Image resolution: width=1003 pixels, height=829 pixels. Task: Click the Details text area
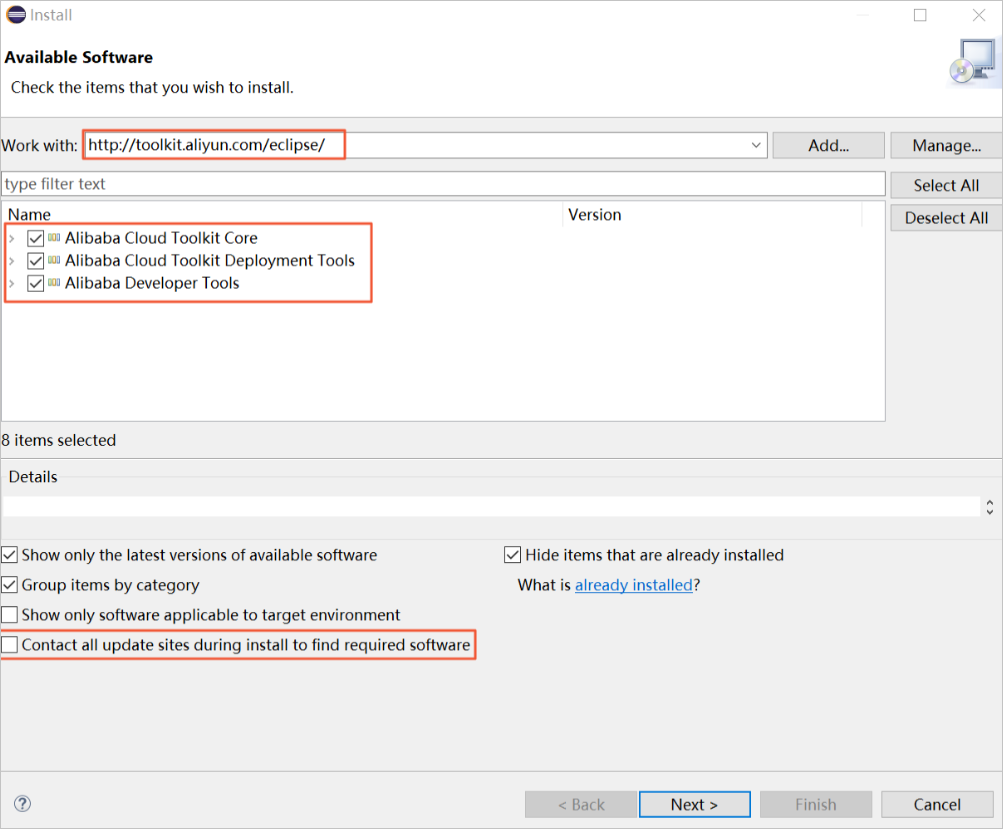(x=491, y=507)
